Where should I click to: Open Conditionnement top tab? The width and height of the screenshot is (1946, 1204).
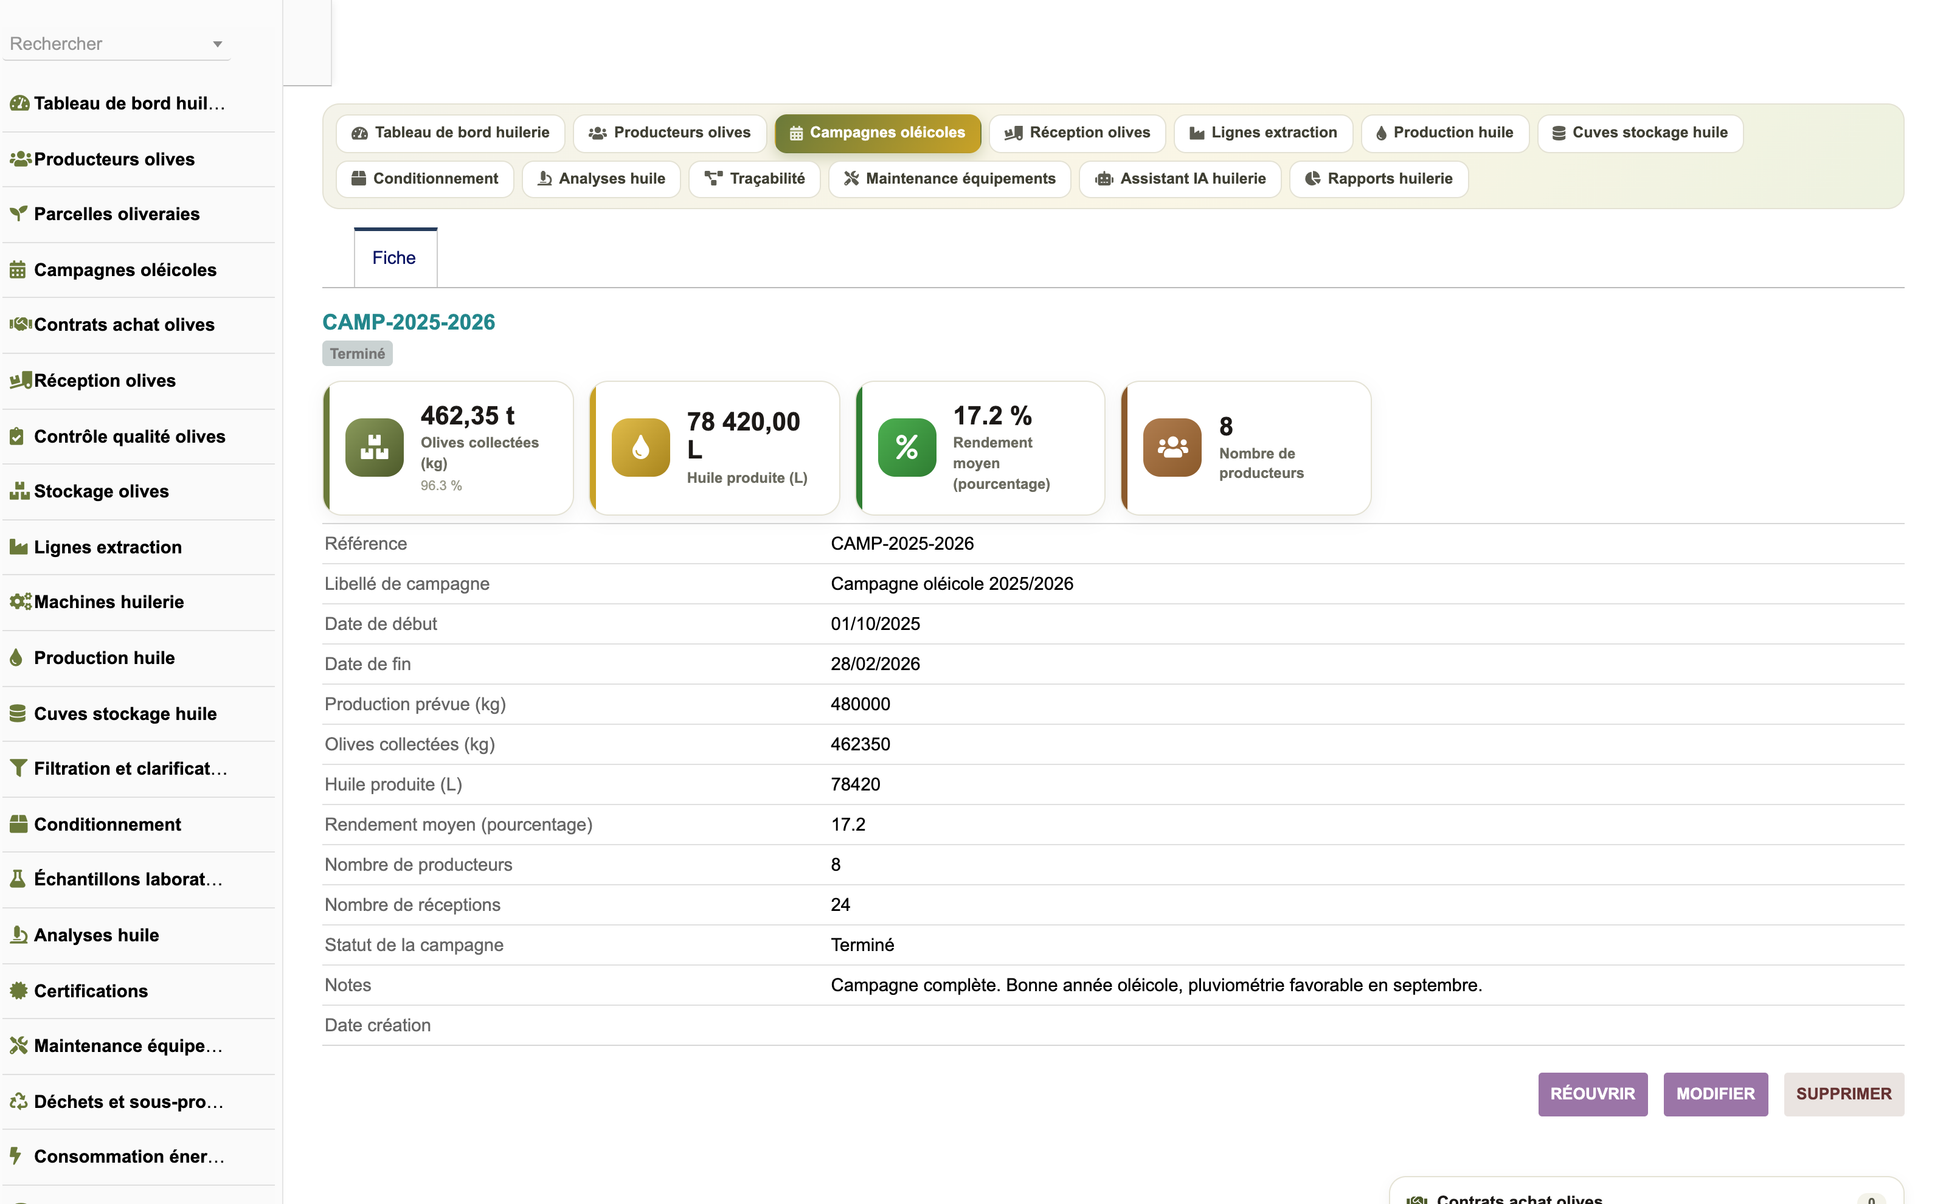425,179
